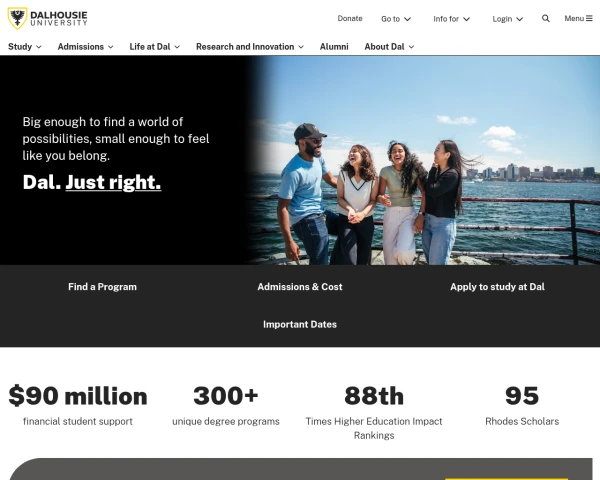Click the Donate link

click(350, 18)
